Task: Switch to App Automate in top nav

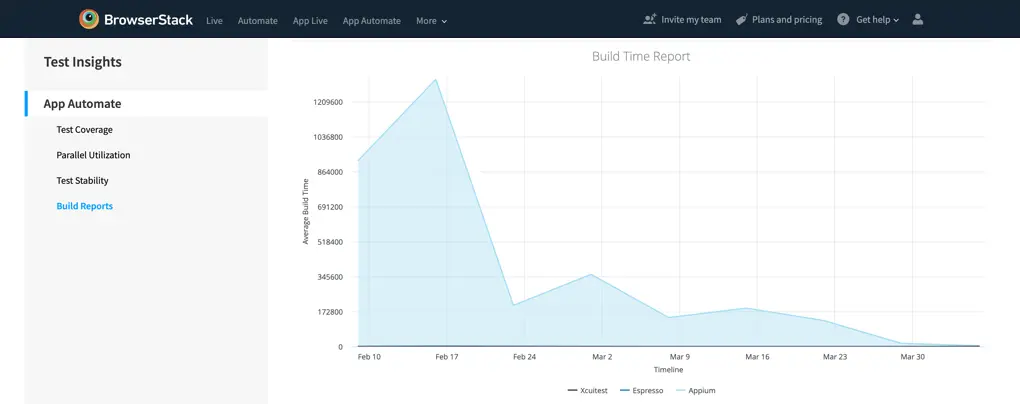Action: pos(371,20)
